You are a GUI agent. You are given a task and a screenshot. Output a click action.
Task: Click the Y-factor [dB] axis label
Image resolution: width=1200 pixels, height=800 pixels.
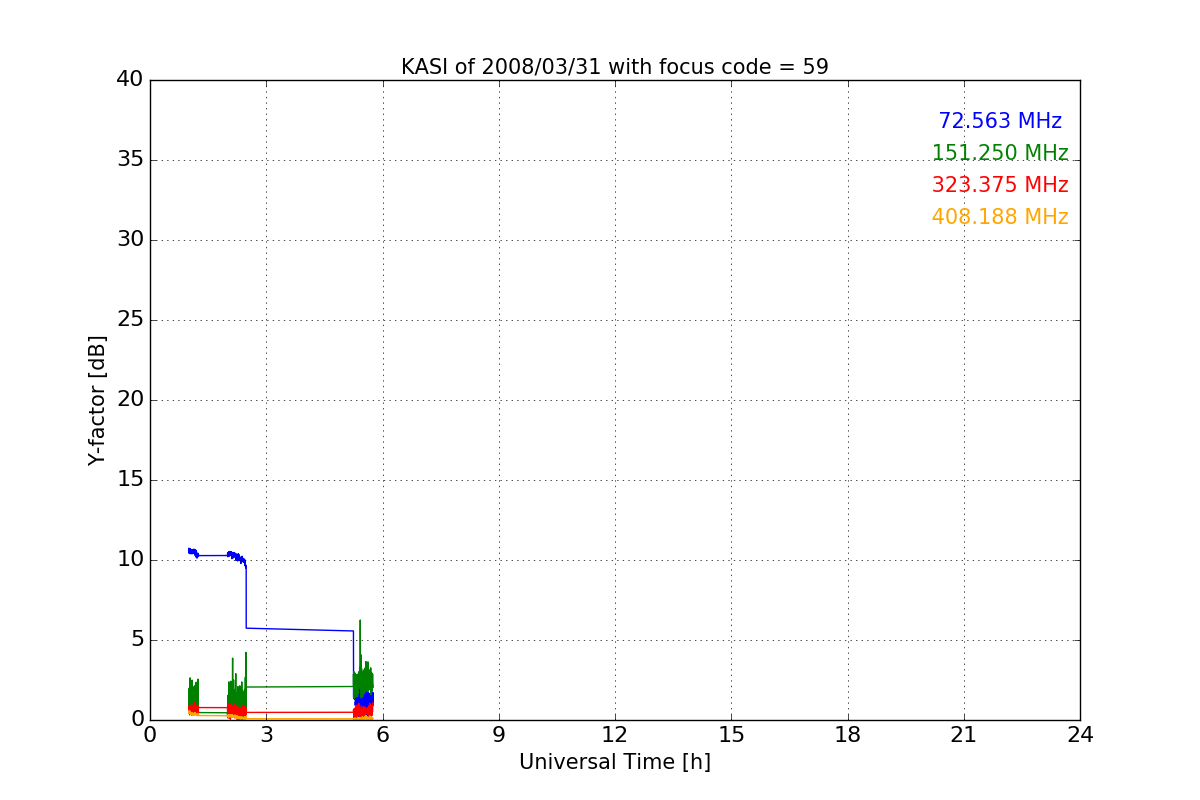97,400
